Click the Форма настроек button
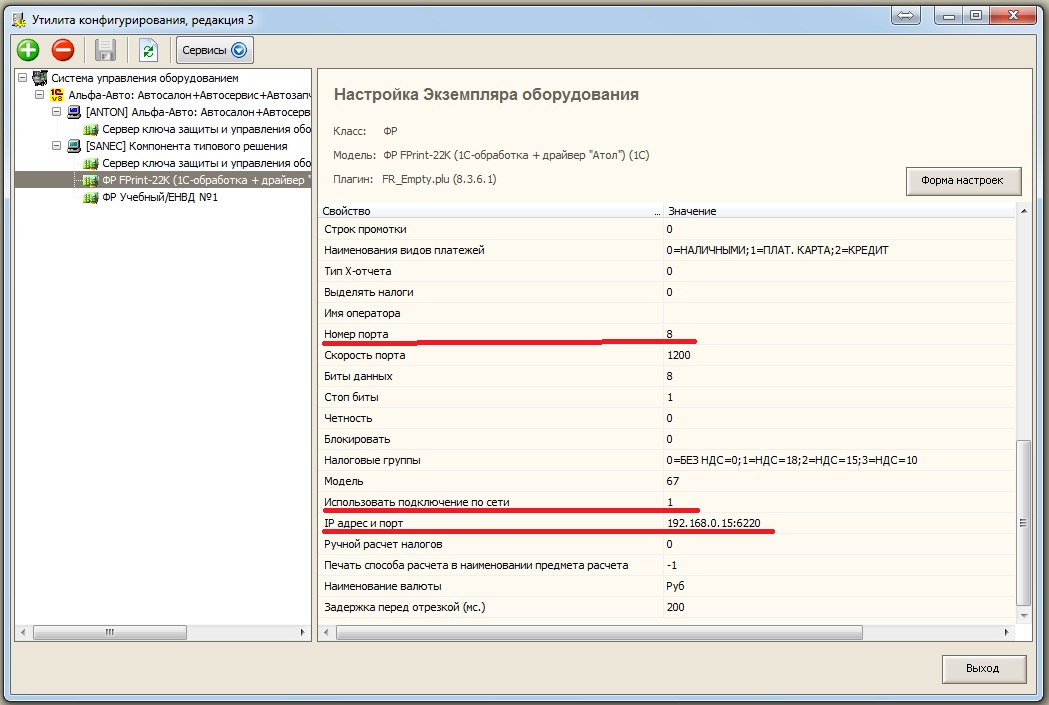The image size is (1049, 705). pos(963,181)
